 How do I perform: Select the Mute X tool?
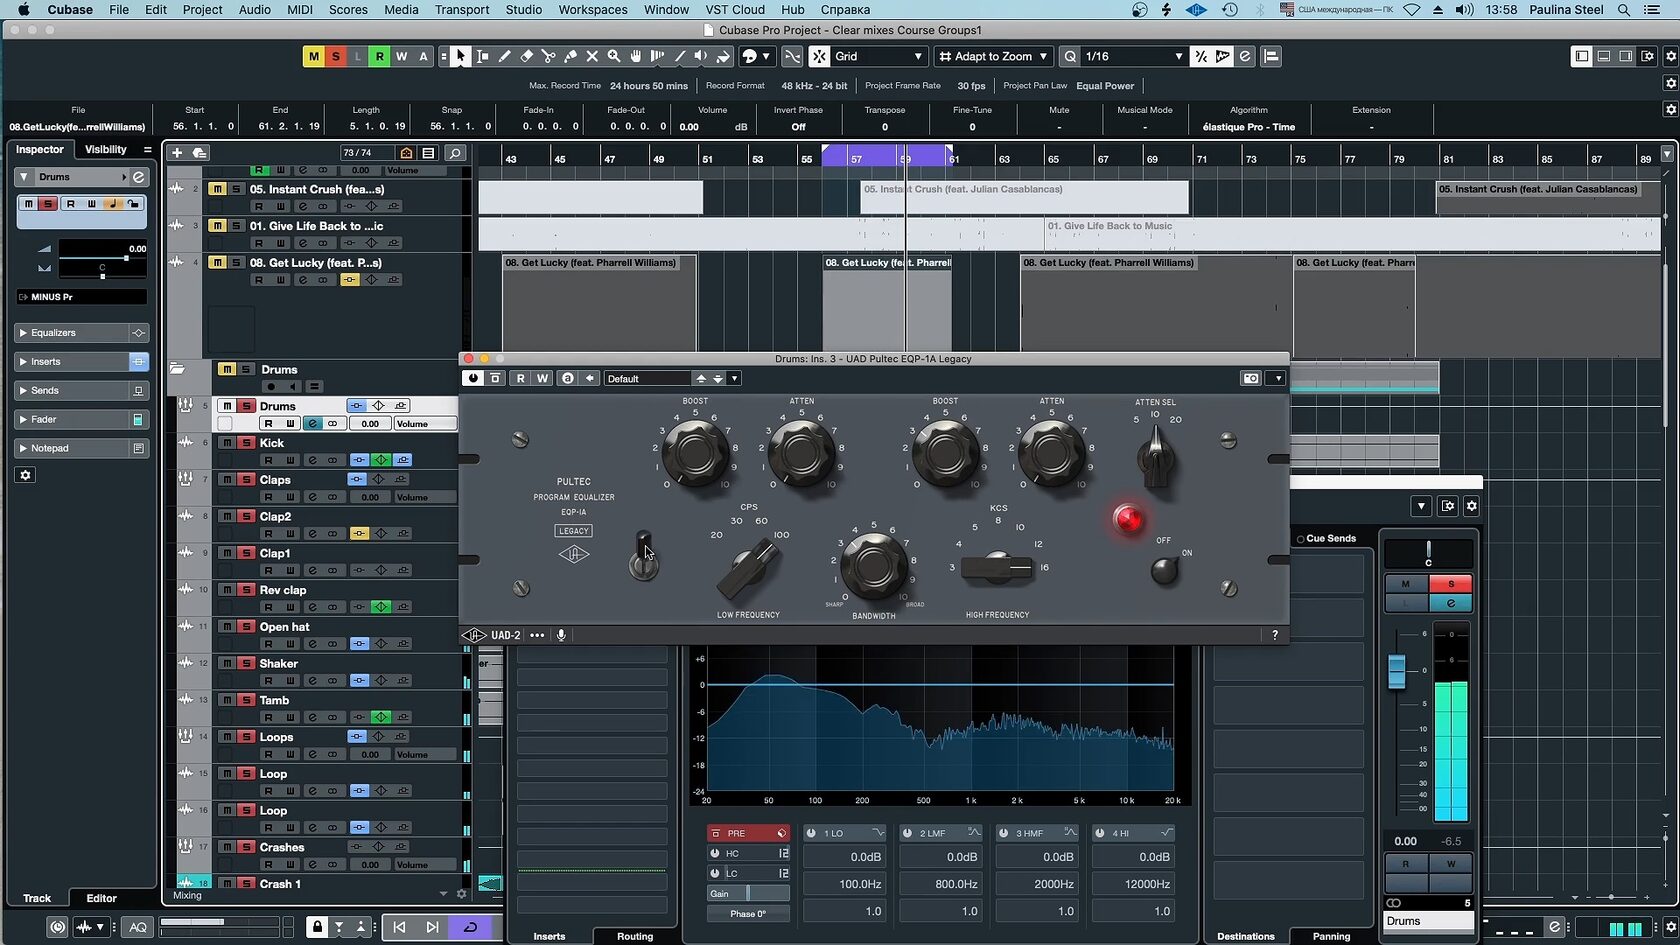(x=592, y=57)
